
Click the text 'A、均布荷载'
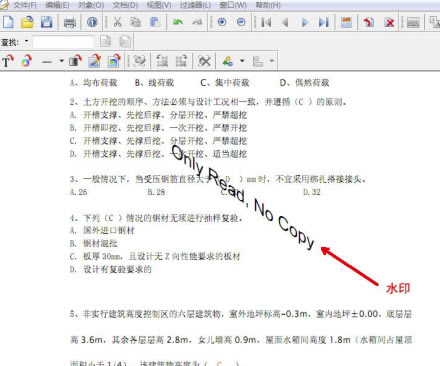click(x=93, y=83)
